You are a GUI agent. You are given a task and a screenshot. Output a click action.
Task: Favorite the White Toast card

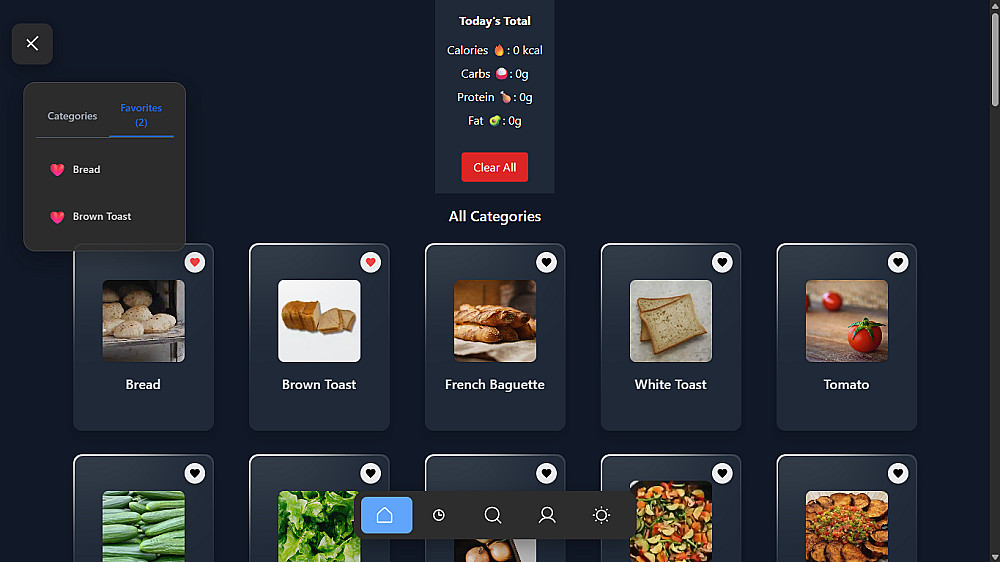coord(722,262)
